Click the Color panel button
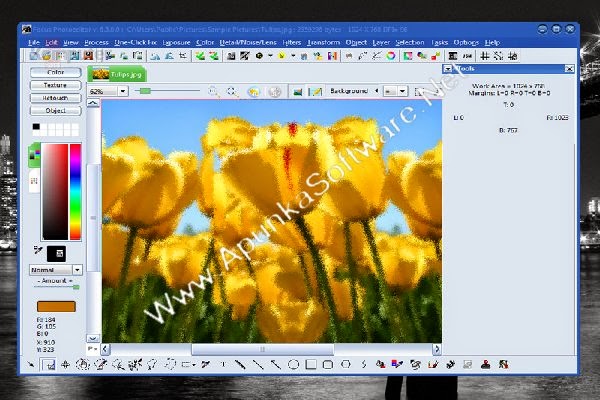Viewport: 600px width, 400px height. 55,72
